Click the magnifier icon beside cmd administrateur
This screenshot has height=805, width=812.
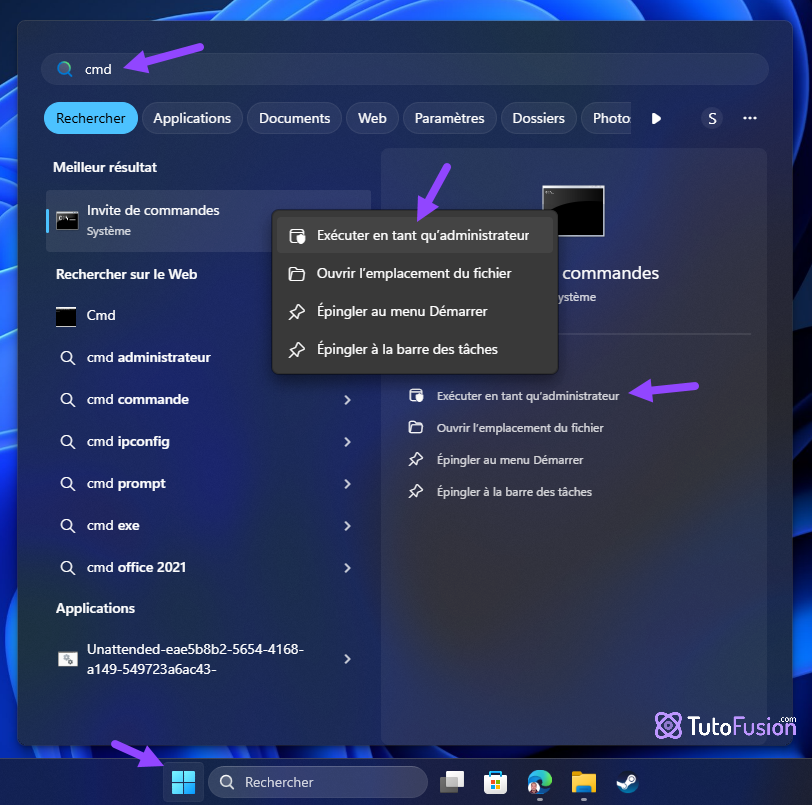67,357
